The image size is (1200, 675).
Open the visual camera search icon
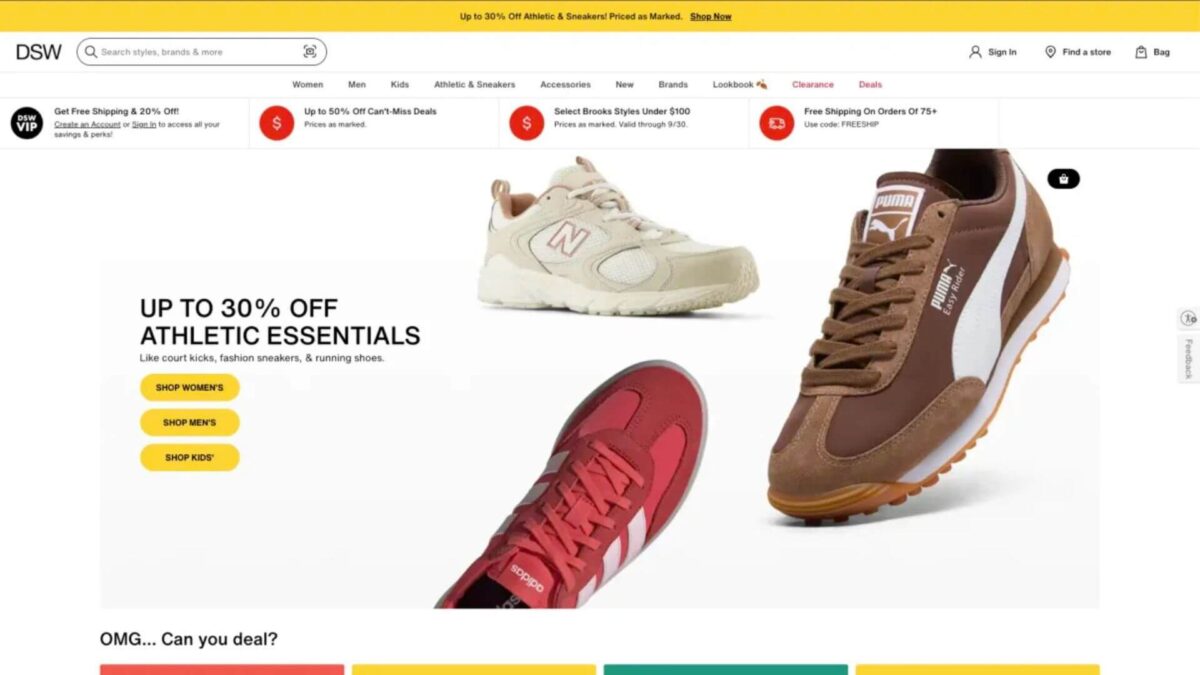click(309, 52)
